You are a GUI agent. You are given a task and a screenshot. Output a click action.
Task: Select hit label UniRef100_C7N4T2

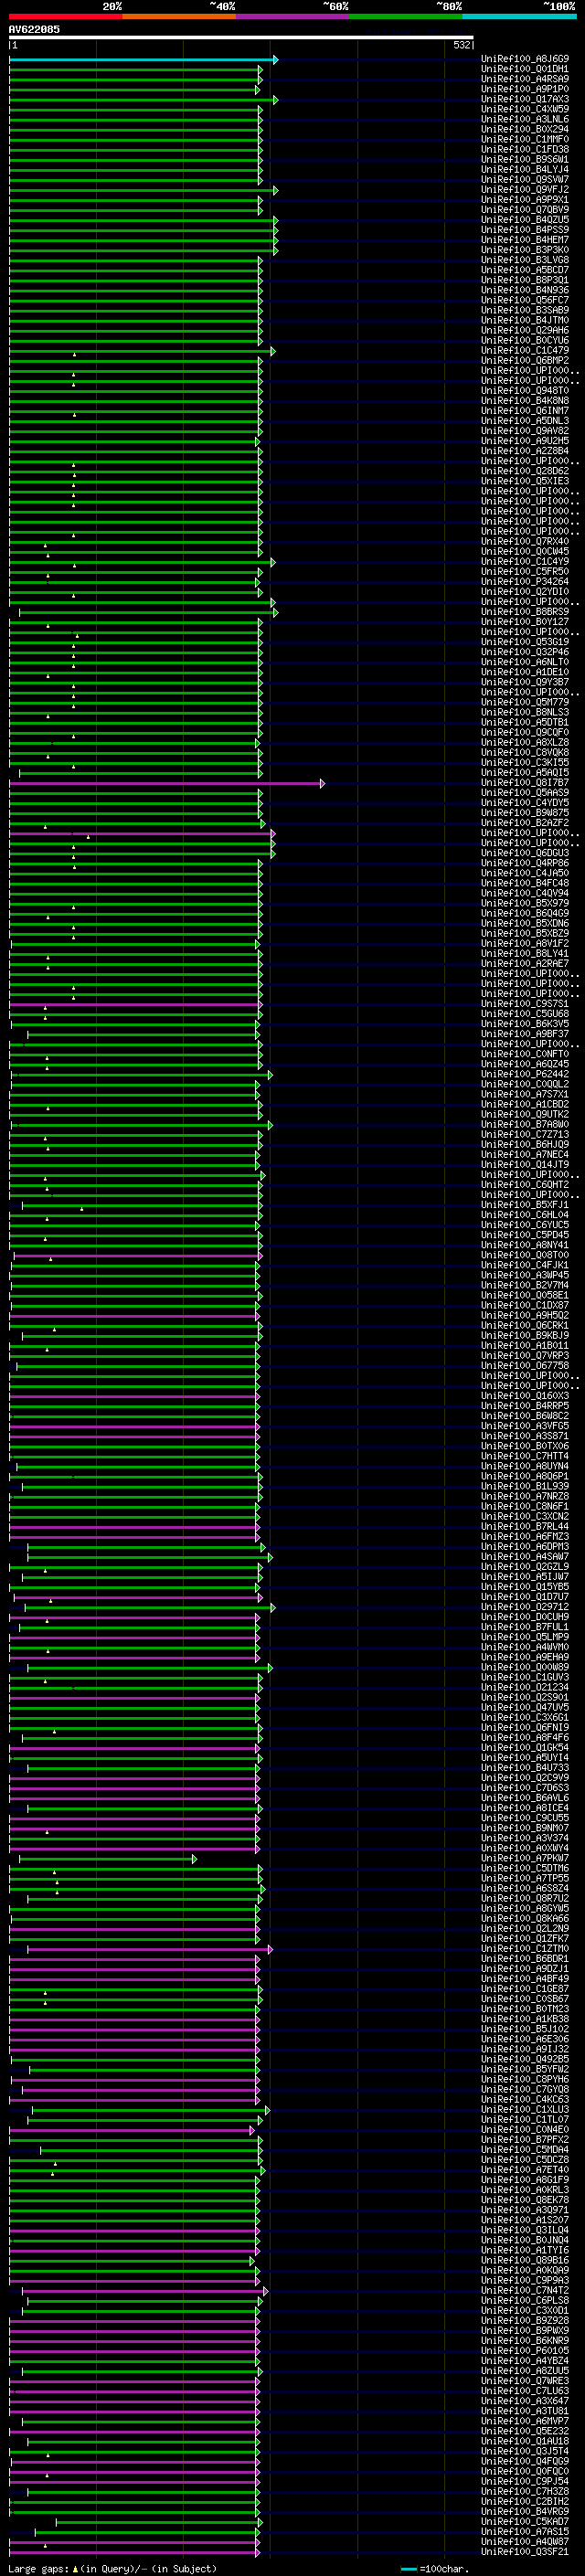[x=525, y=2290]
